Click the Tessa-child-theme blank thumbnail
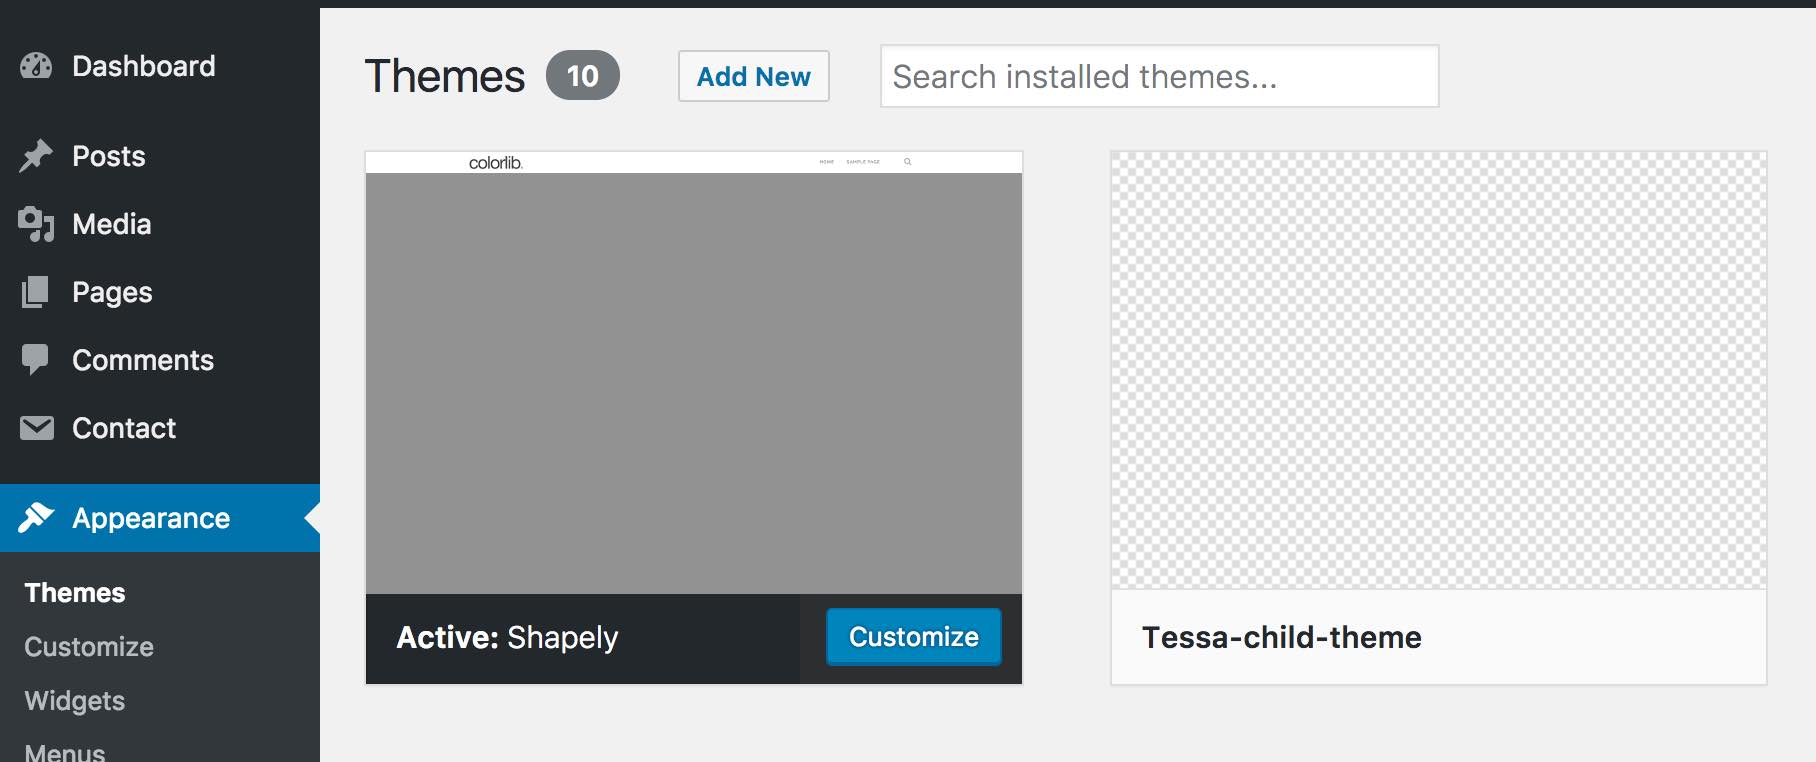Screen dimensions: 1816x762 (x=1439, y=370)
